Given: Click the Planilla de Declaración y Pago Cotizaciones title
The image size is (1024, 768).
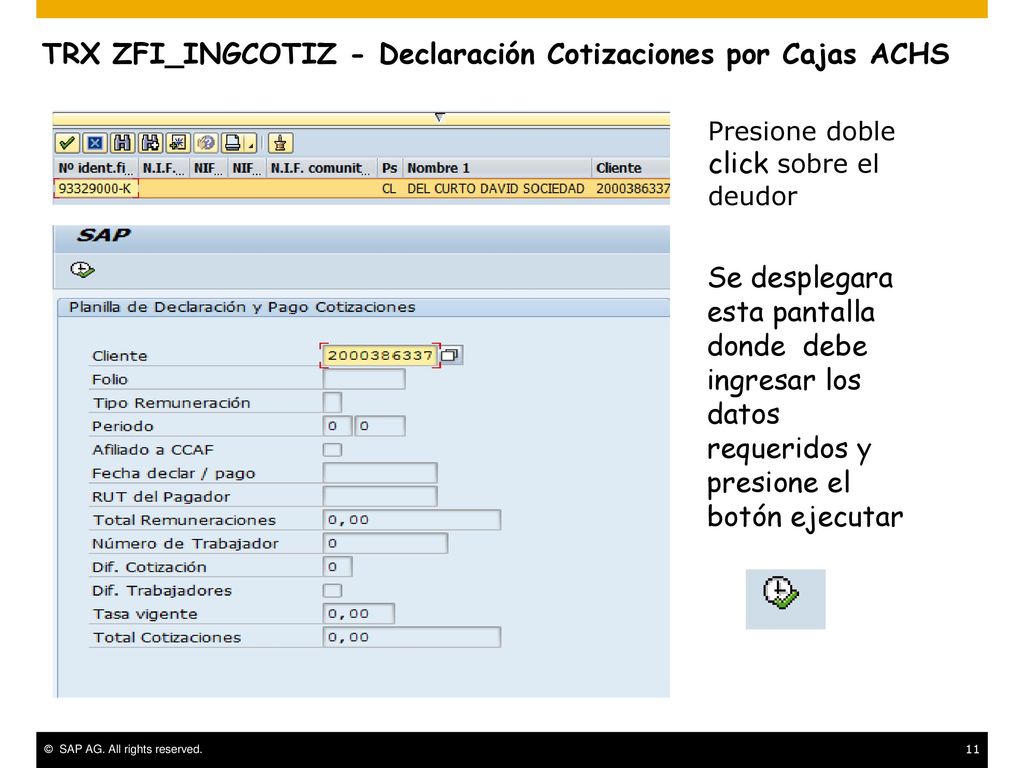Looking at the screenshot, I should click(x=242, y=307).
